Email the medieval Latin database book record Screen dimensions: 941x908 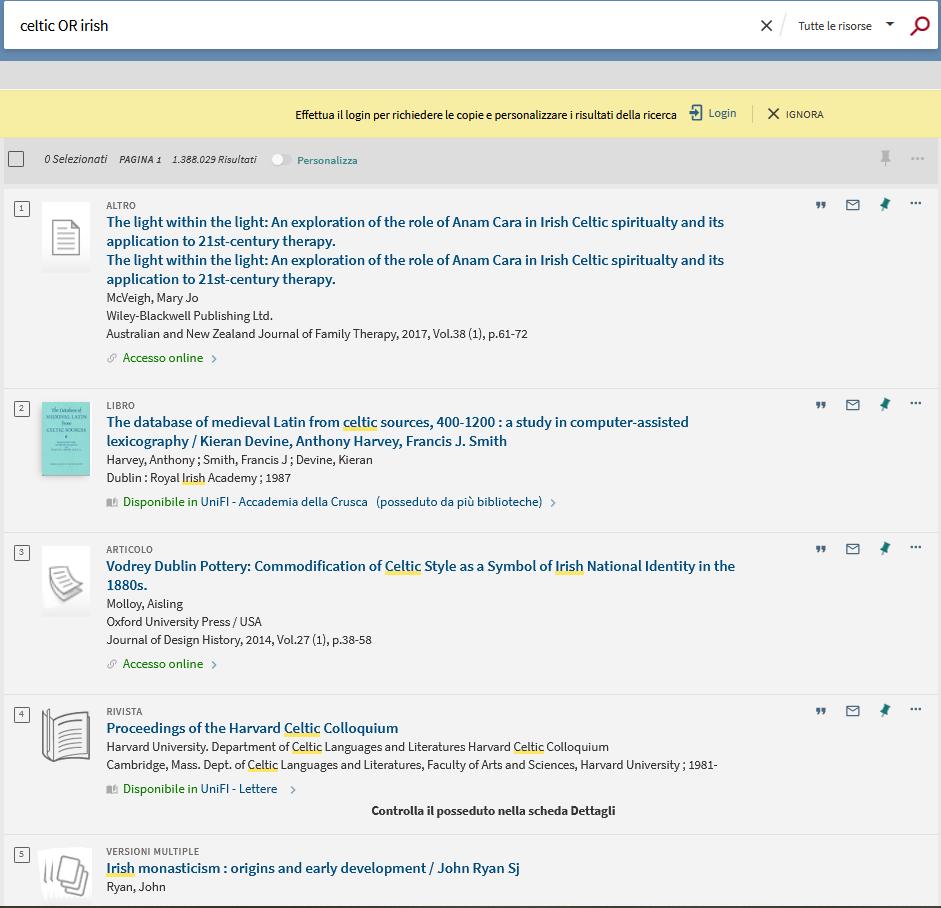coord(853,405)
